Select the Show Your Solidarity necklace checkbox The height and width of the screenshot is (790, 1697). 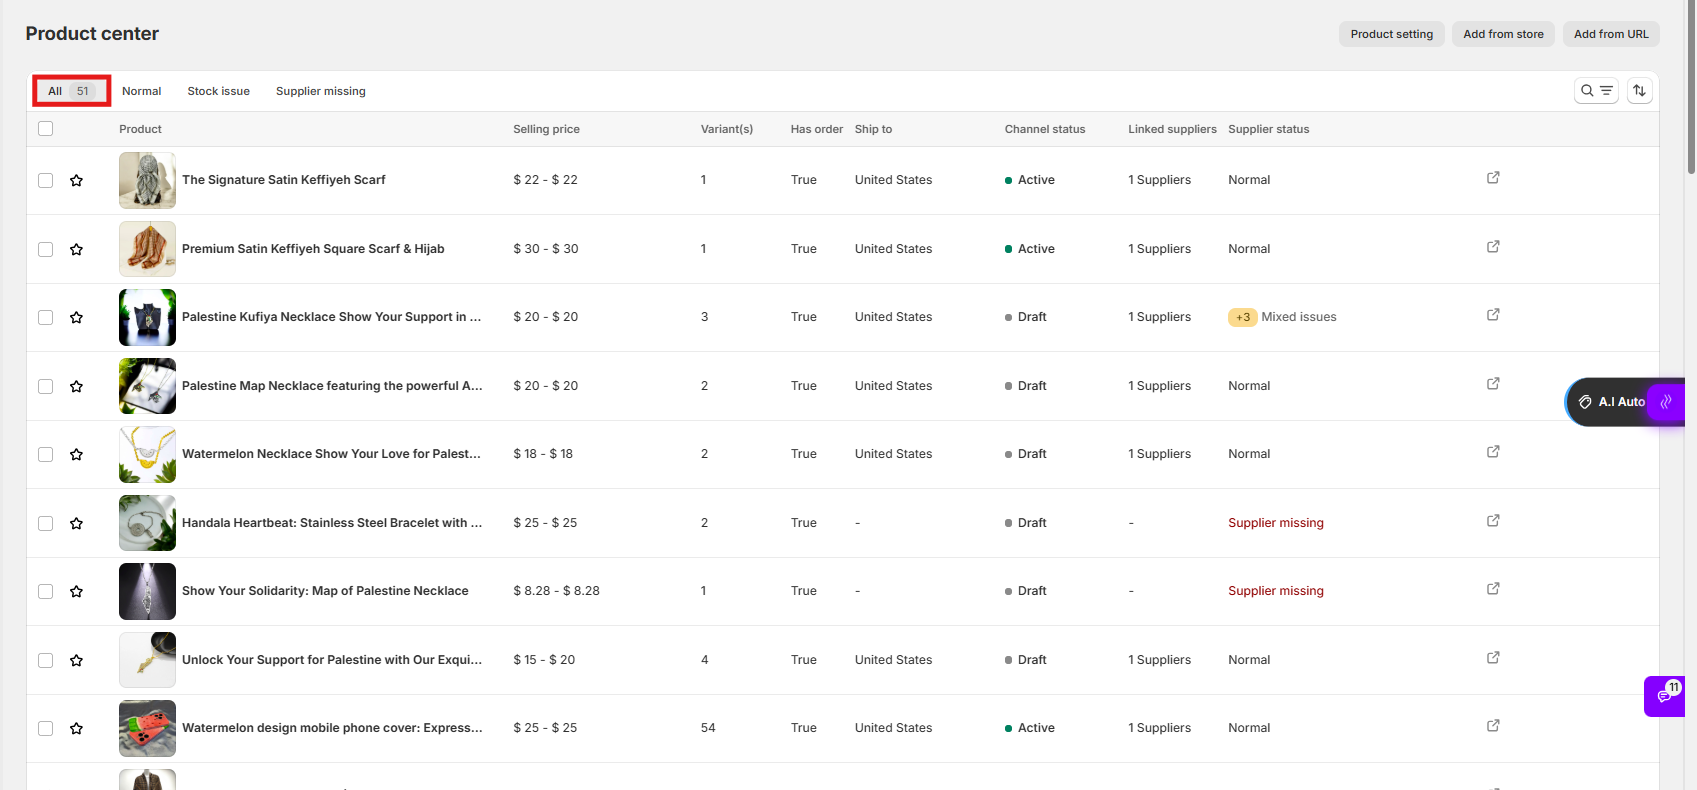(x=45, y=591)
